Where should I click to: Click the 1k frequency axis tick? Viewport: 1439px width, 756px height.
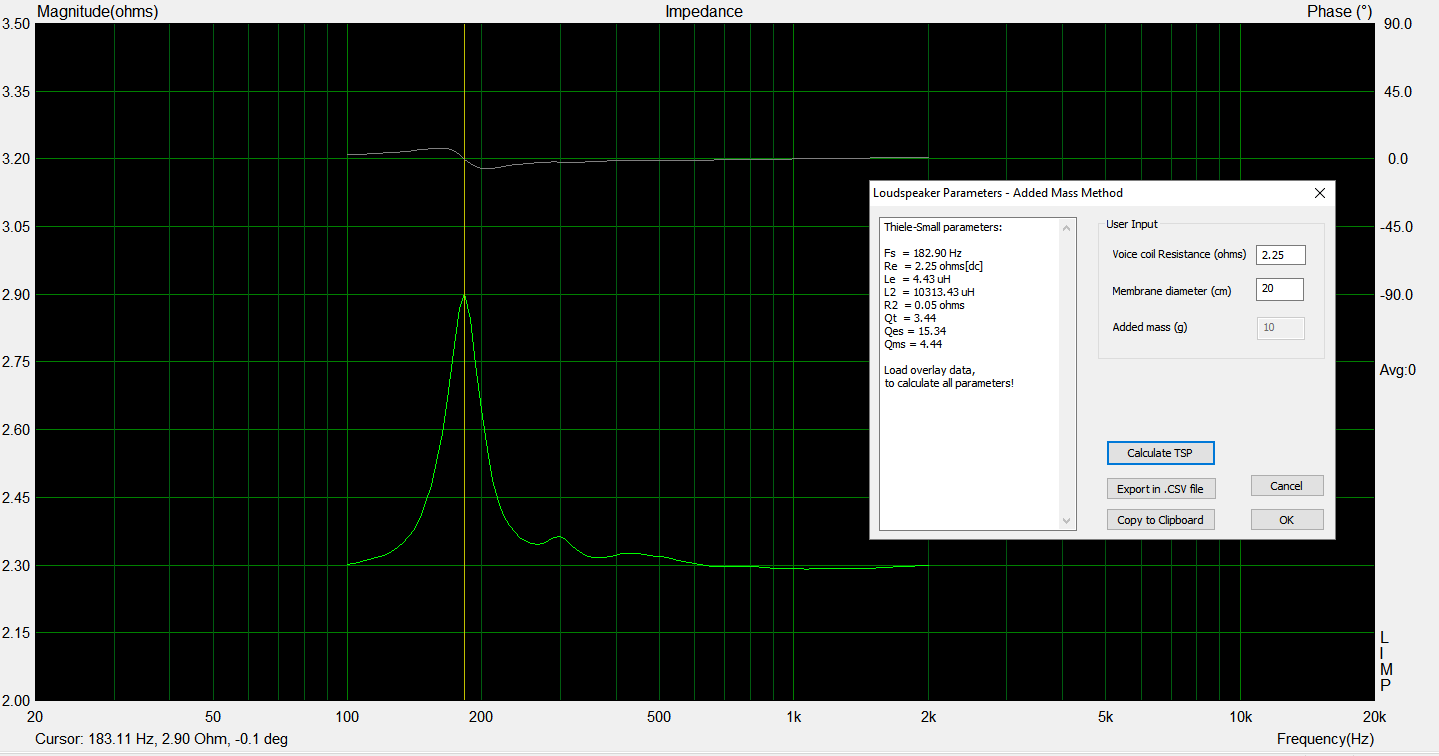[793, 717]
